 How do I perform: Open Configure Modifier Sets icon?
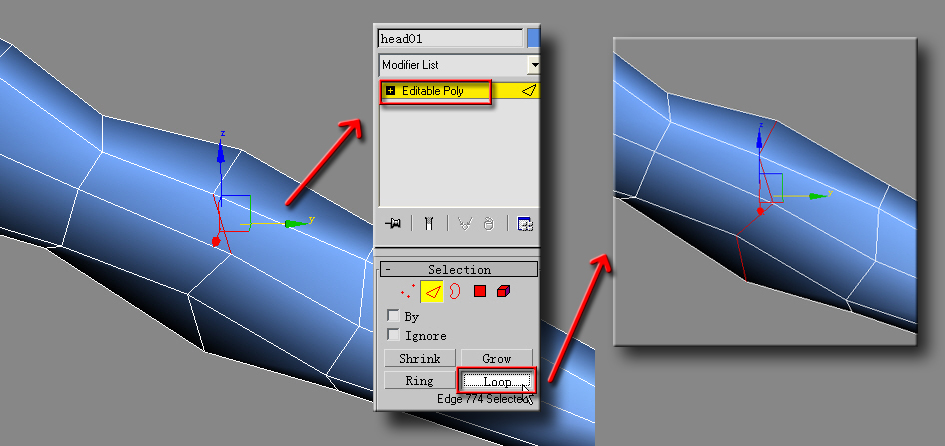(524, 224)
